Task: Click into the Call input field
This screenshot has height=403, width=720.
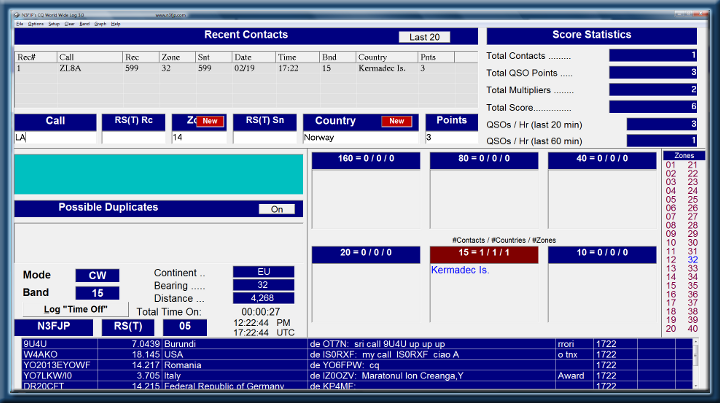Action: [x=55, y=138]
